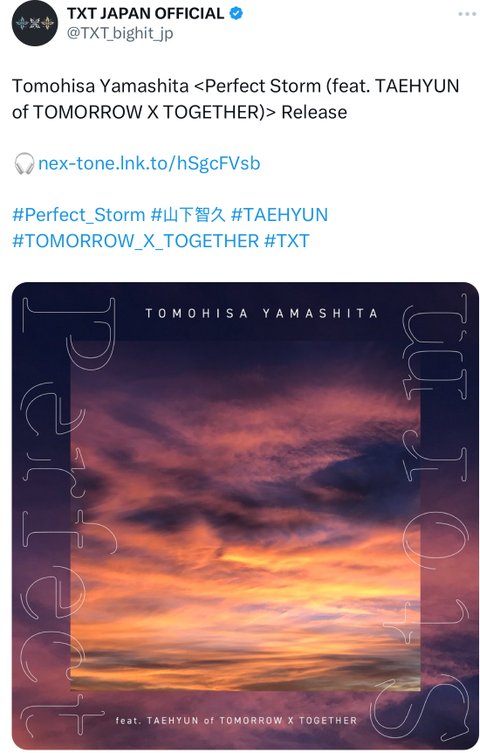Viewport: 480px width, 753px height.
Task: Open the TXT JAPAN OFFICIAL display name
Action: [145, 13]
